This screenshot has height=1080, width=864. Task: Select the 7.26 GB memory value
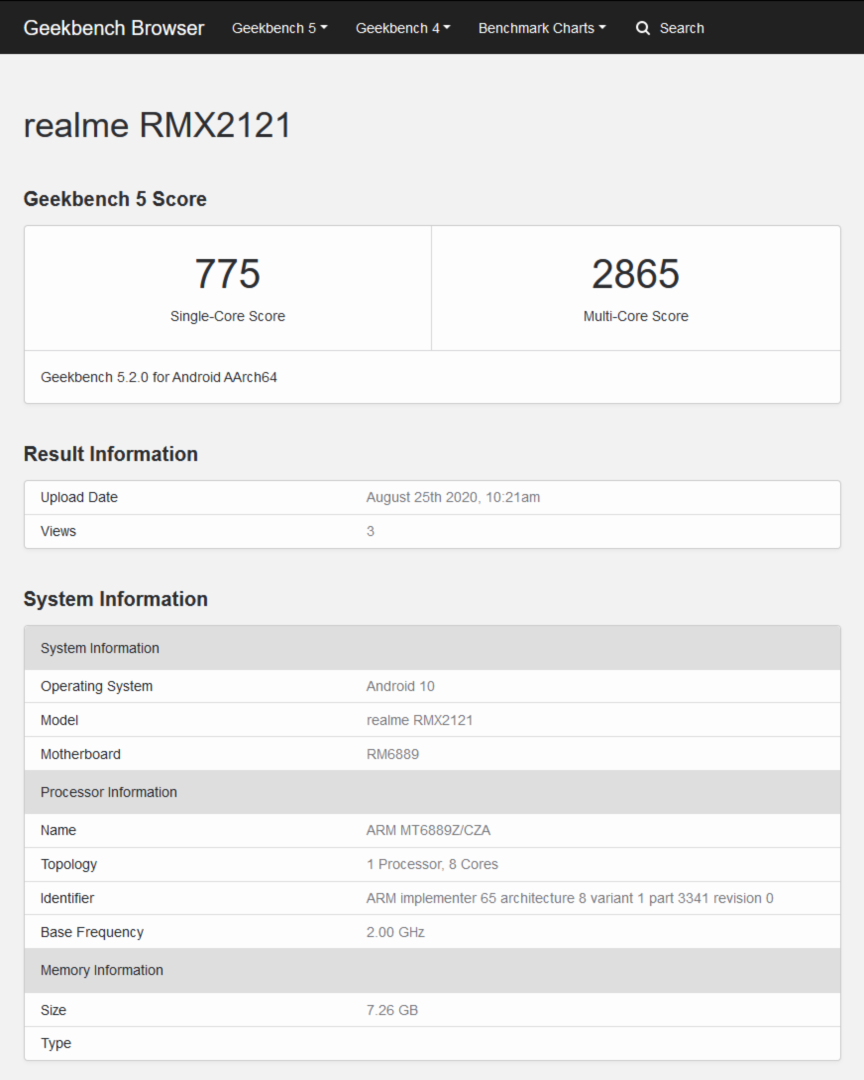391,1010
